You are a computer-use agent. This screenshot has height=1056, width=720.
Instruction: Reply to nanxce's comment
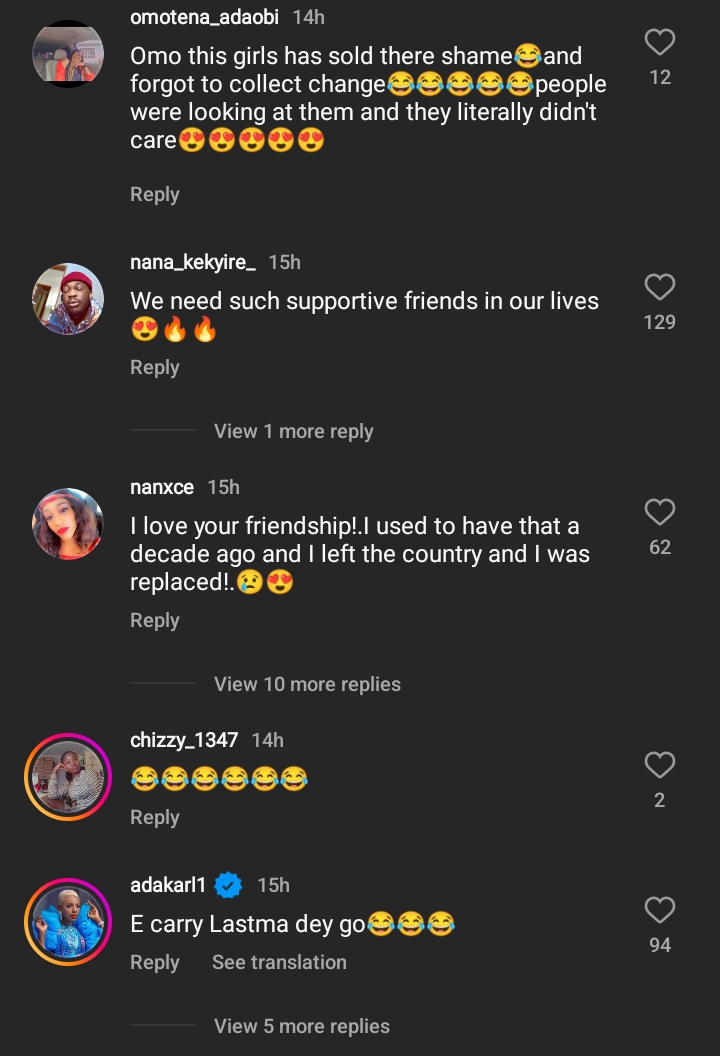[154, 621]
